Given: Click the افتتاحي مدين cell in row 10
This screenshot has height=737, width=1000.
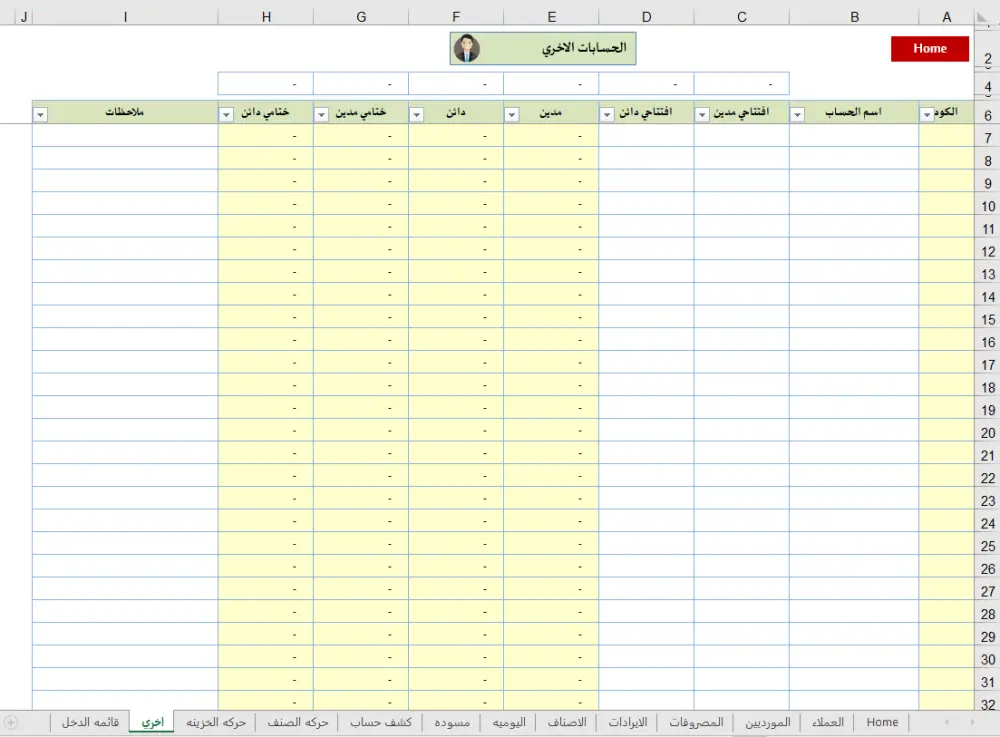Looking at the screenshot, I should click(742, 203).
